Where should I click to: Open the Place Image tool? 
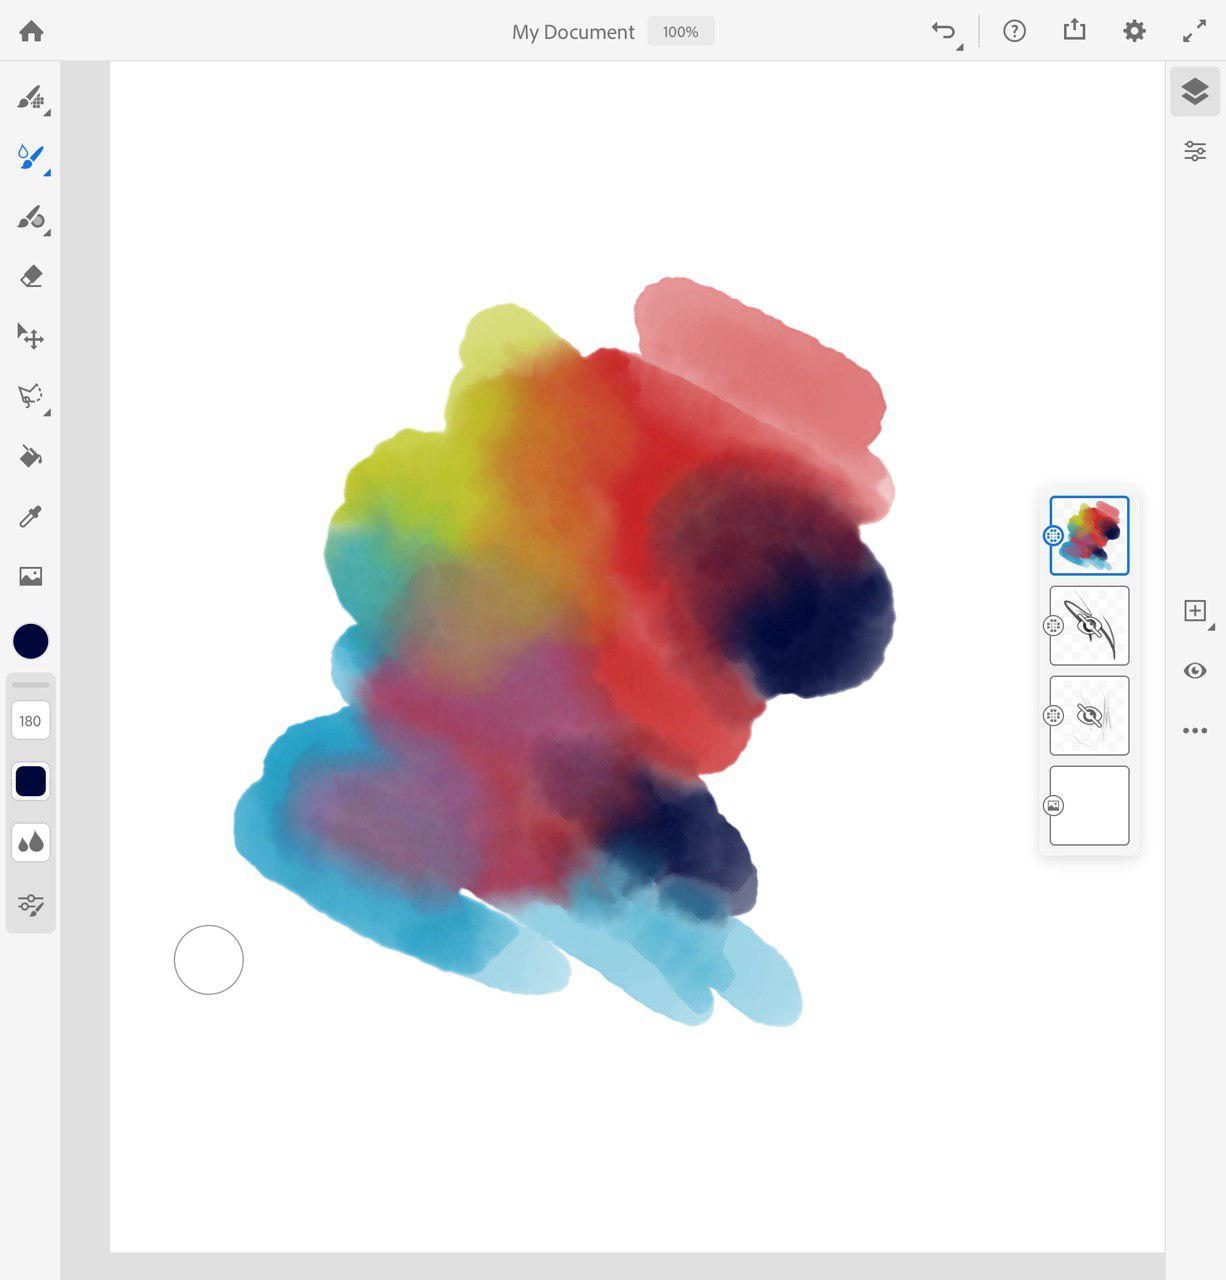[31, 576]
